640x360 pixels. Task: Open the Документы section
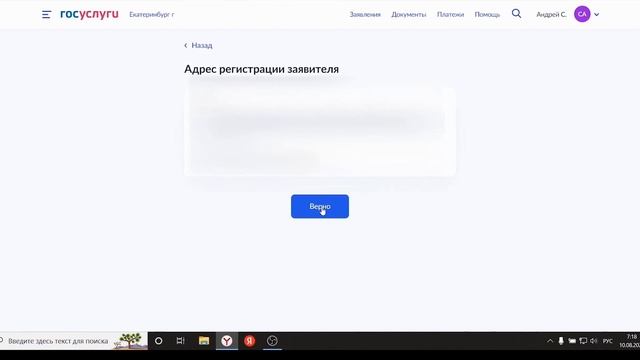pyautogui.click(x=409, y=14)
